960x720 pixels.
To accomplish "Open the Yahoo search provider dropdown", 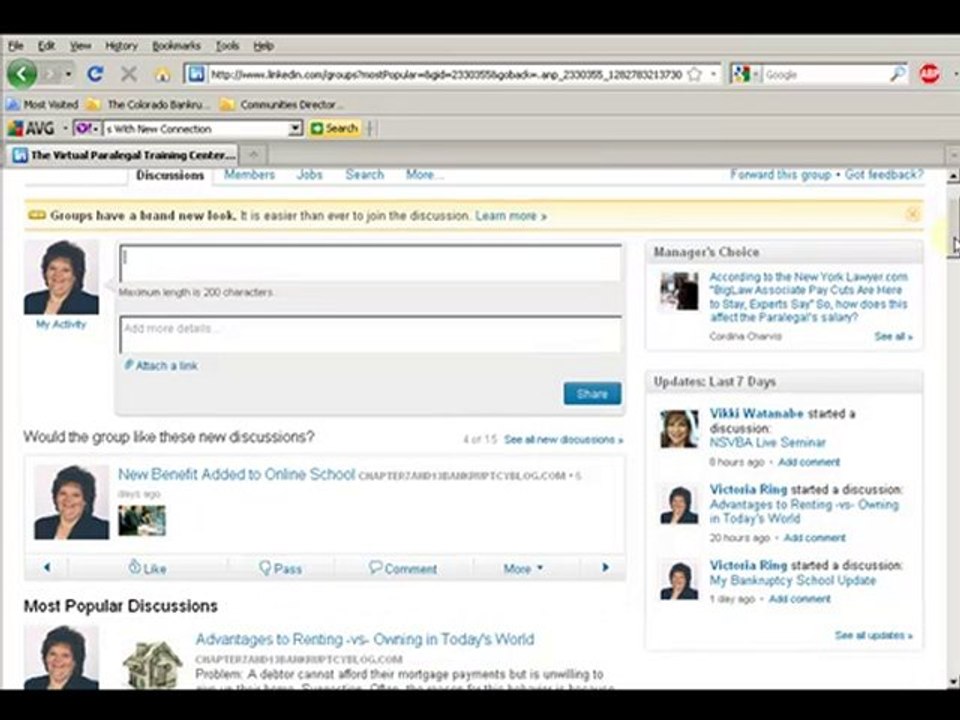I will 96,129.
